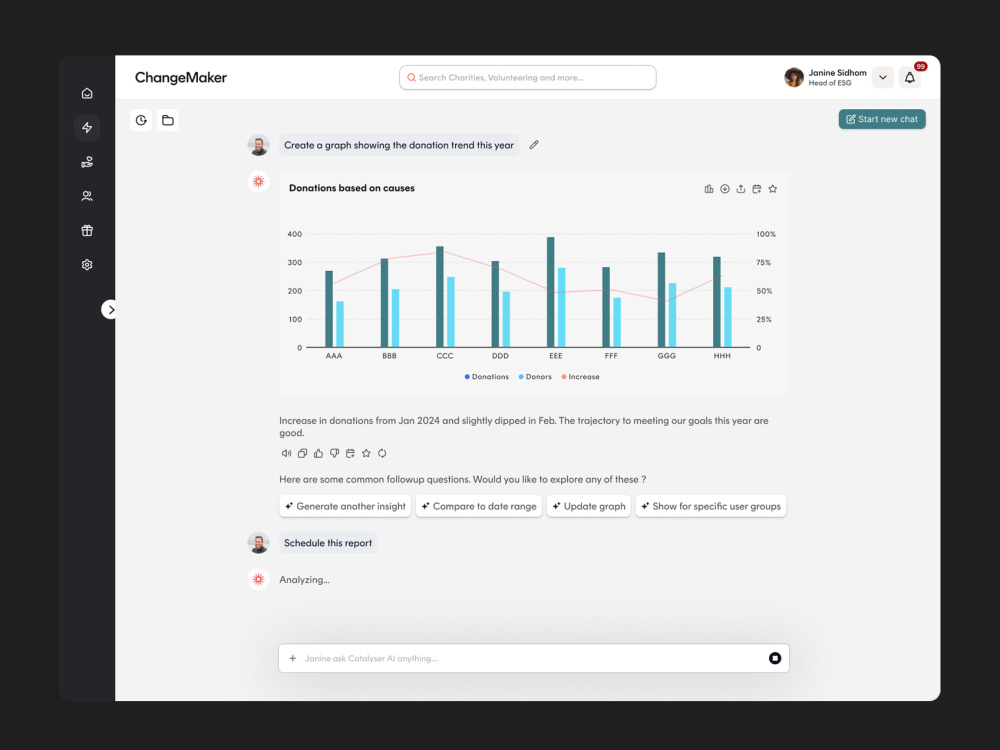Click Generate another insight suggestion
Screen dimensions: 1000x750
(x=345, y=506)
